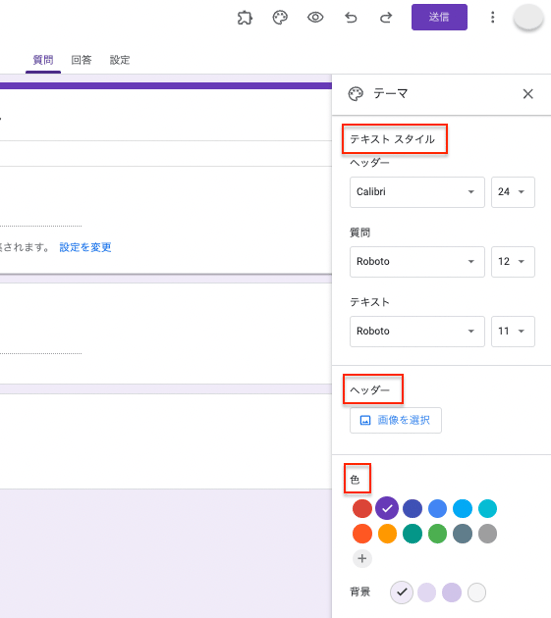Preview form with the eye icon

click(x=315, y=17)
